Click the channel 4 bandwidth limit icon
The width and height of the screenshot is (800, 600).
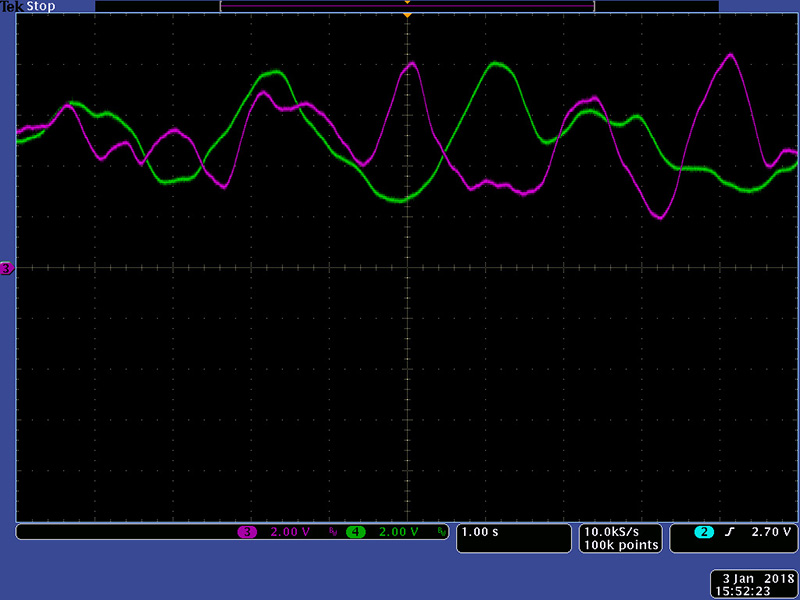click(x=442, y=532)
